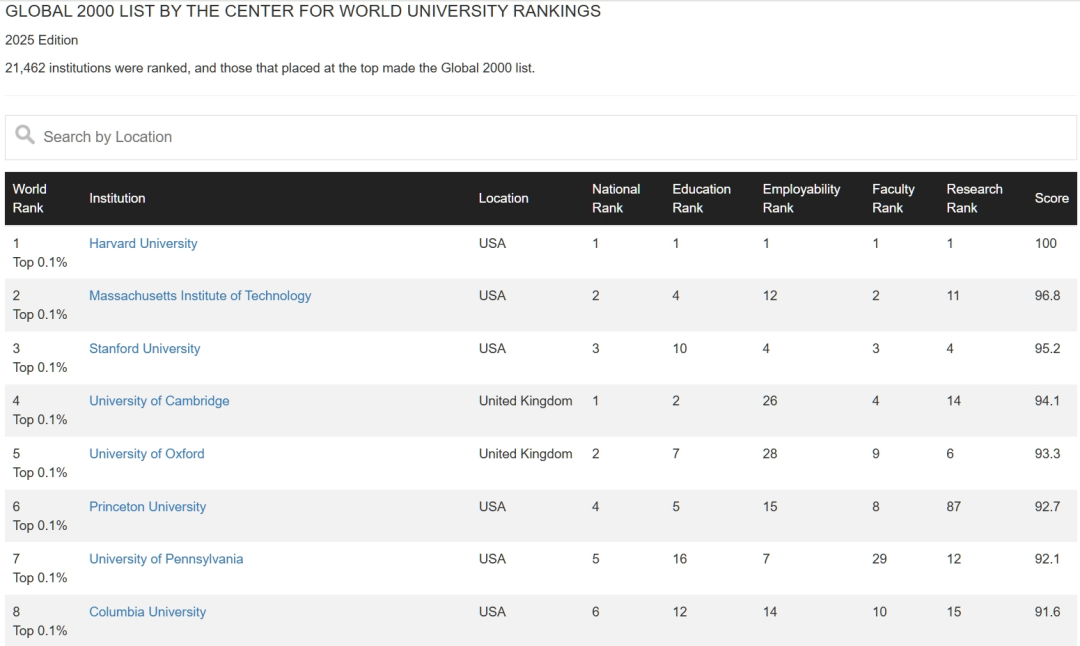Viewport: 1080px width, 646px height.
Task: Select the page title heading text
Action: pos(303,11)
